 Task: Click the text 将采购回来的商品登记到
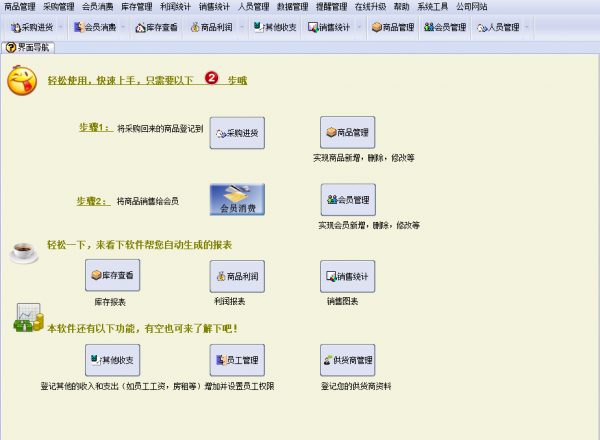point(160,129)
